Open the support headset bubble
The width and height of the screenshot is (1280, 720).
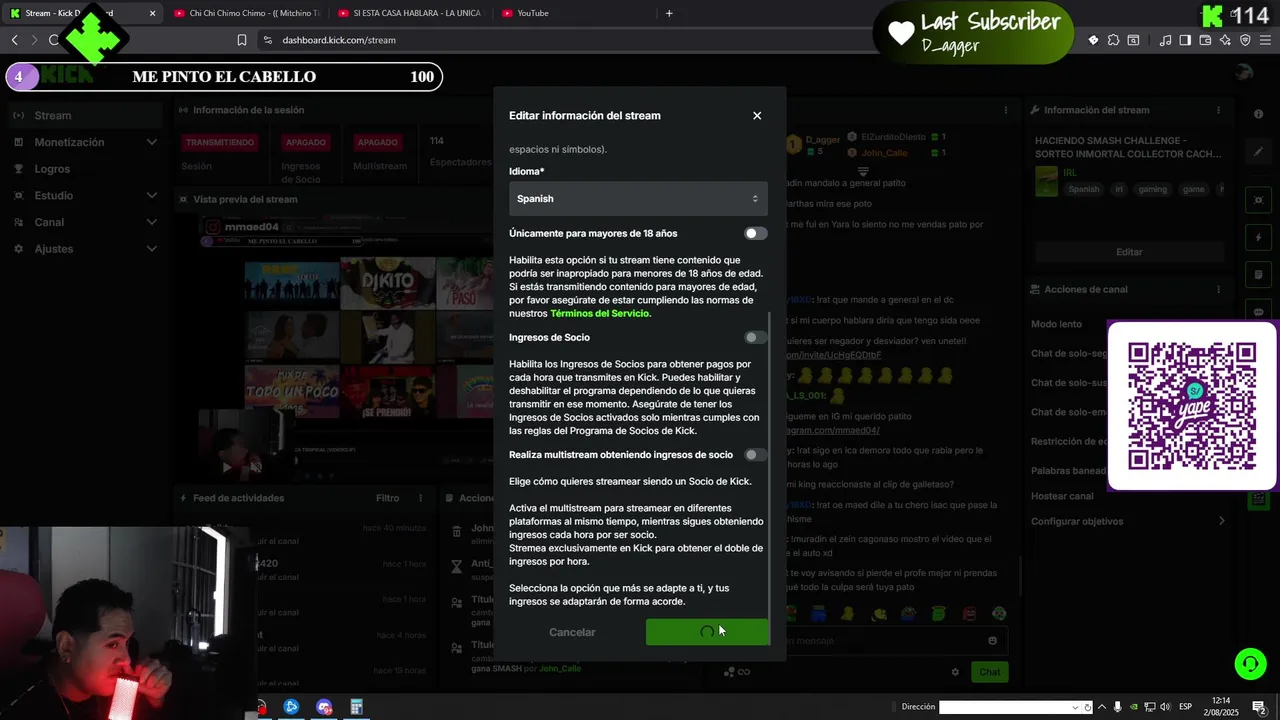(x=1249, y=663)
